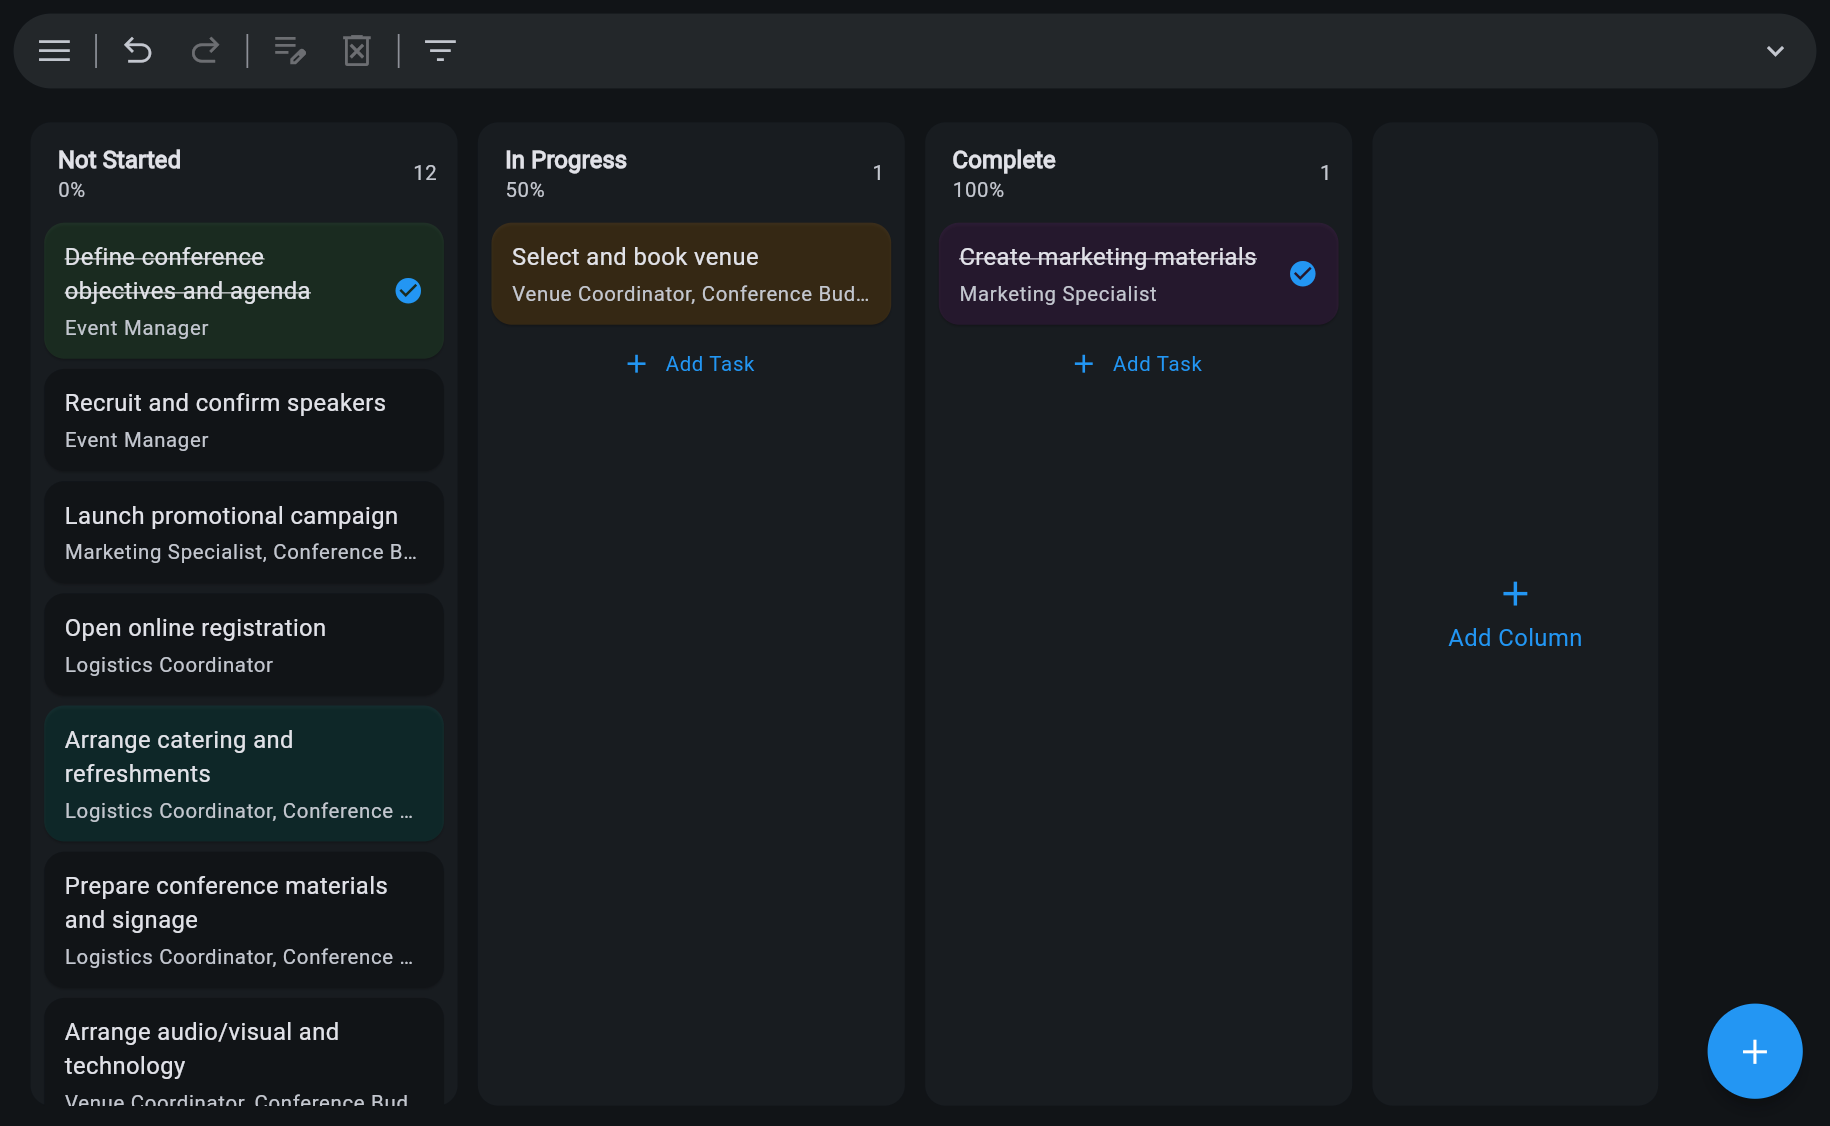Open the hamburger menu

coord(53,50)
